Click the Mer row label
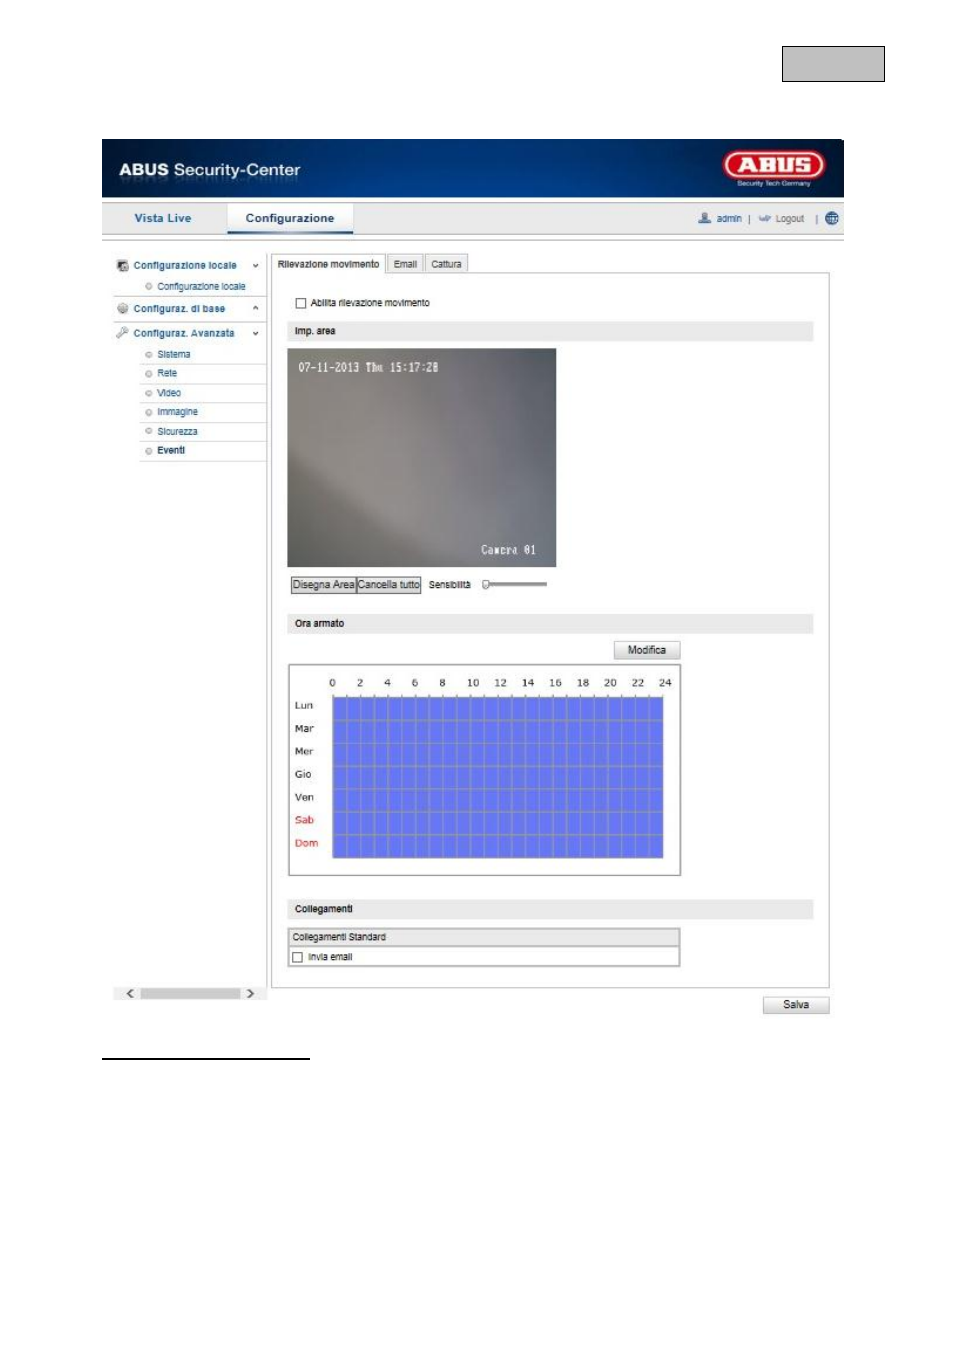Image resolution: width=955 pixels, height=1350 pixels. [304, 752]
